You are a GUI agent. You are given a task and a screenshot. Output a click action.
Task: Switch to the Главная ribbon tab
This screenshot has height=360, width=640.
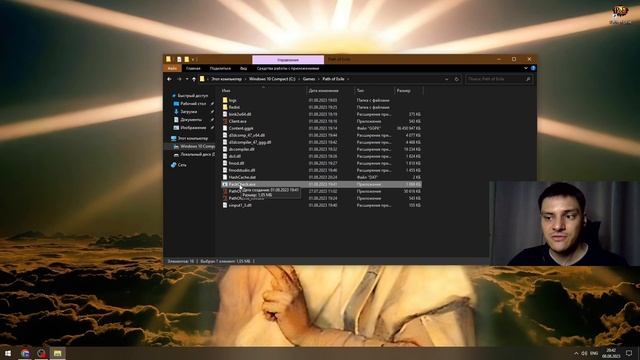(x=193, y=68)
